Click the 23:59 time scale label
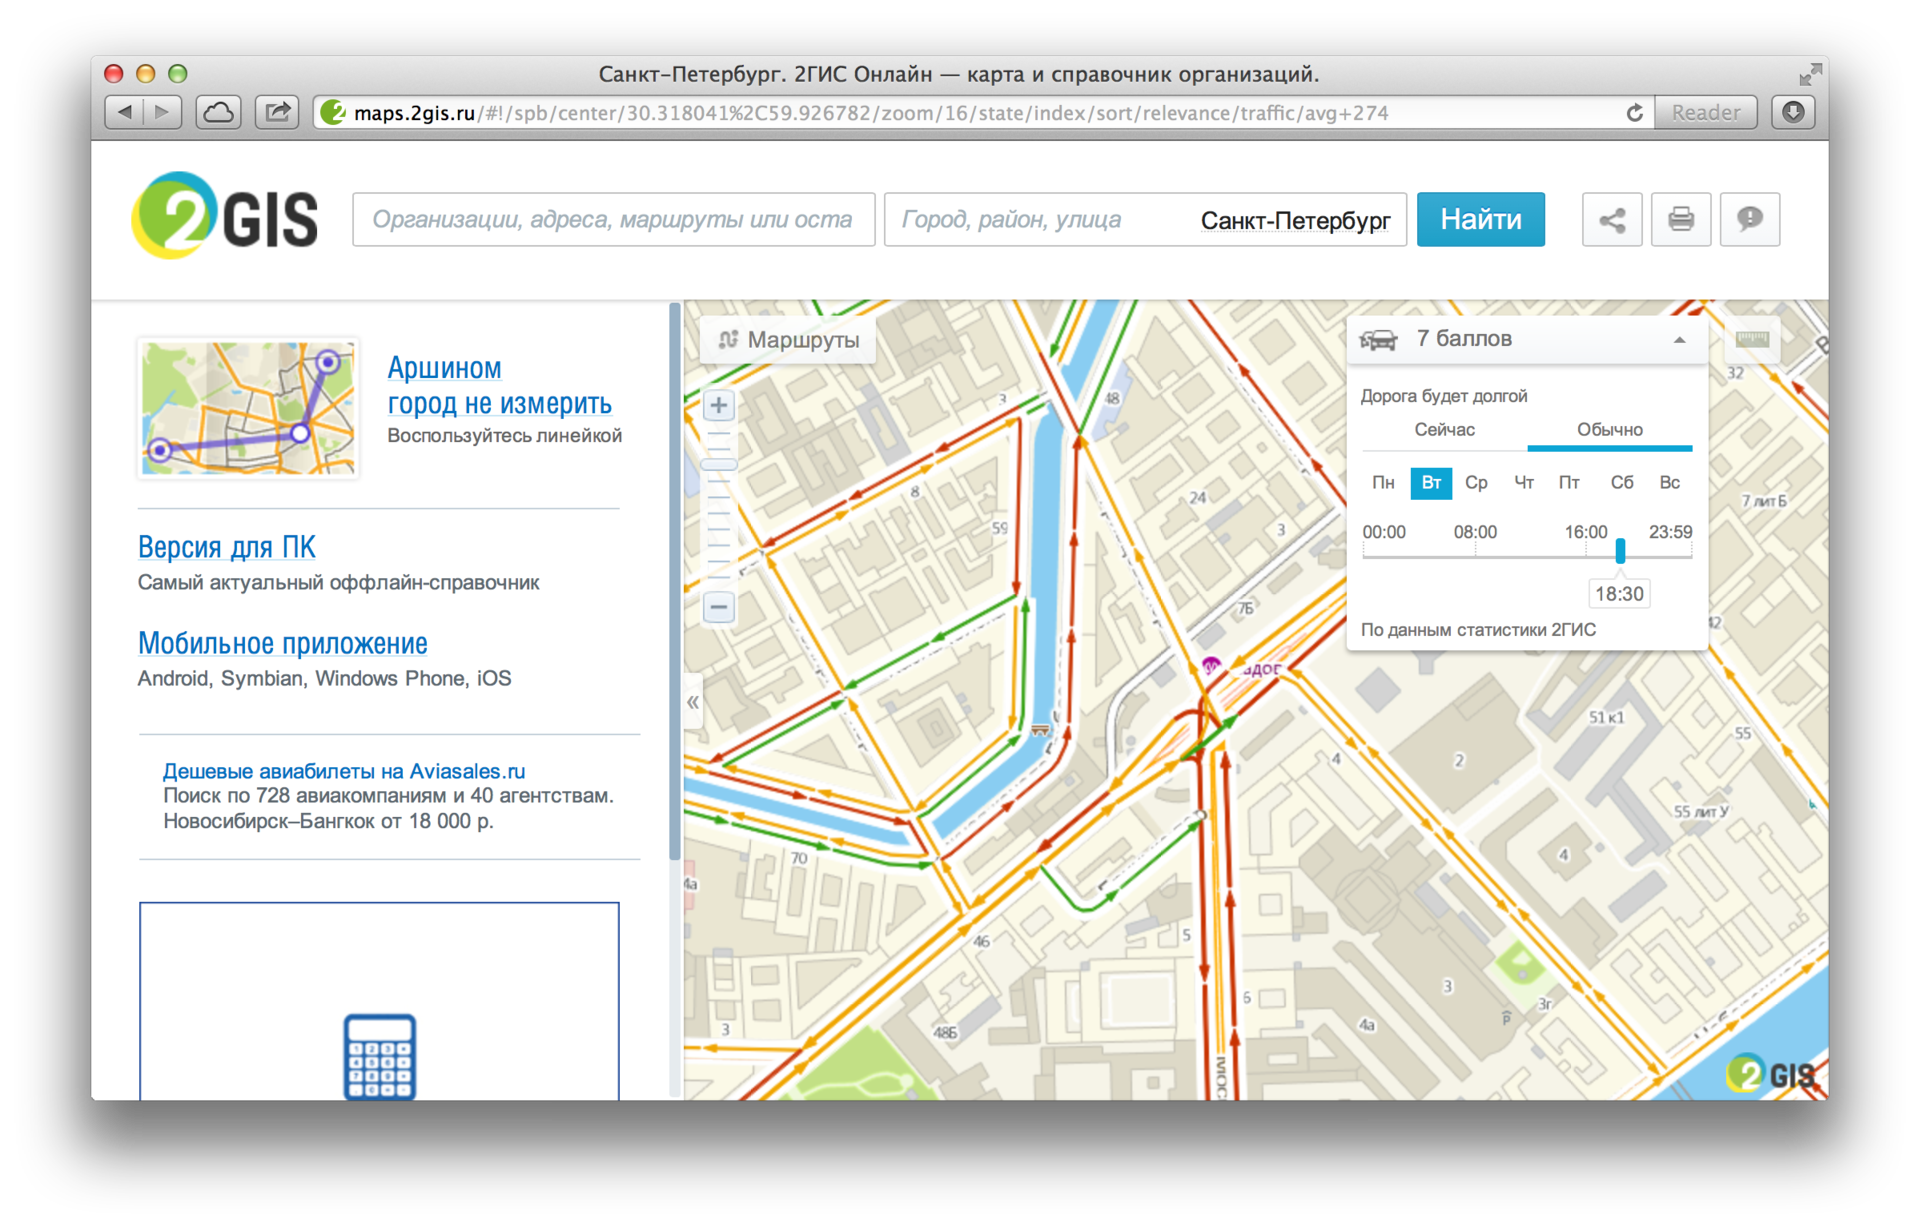The image size is (1920, 1227). 1670,532
